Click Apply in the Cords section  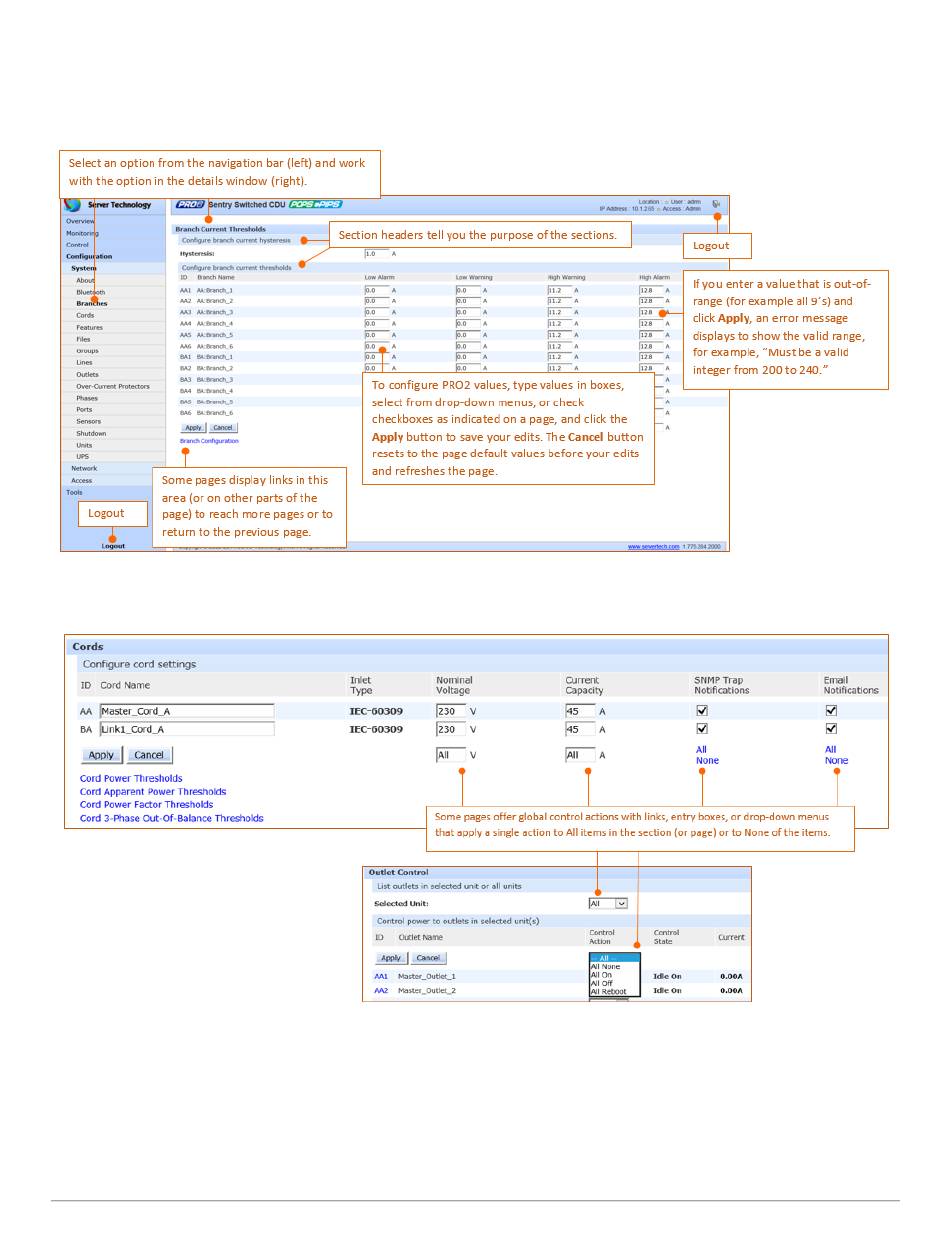pyautogui.click(x=101, y=755)
